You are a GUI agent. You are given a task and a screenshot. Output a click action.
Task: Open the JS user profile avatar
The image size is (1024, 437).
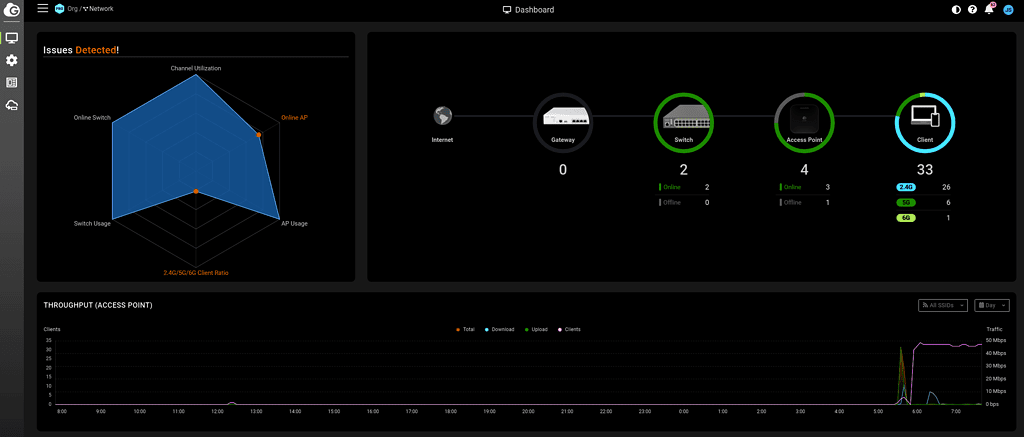click(1009, 10)
